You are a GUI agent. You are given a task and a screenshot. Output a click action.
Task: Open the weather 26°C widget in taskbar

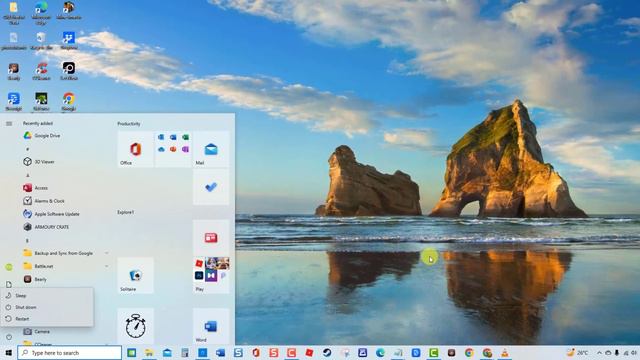pos(577,353)
